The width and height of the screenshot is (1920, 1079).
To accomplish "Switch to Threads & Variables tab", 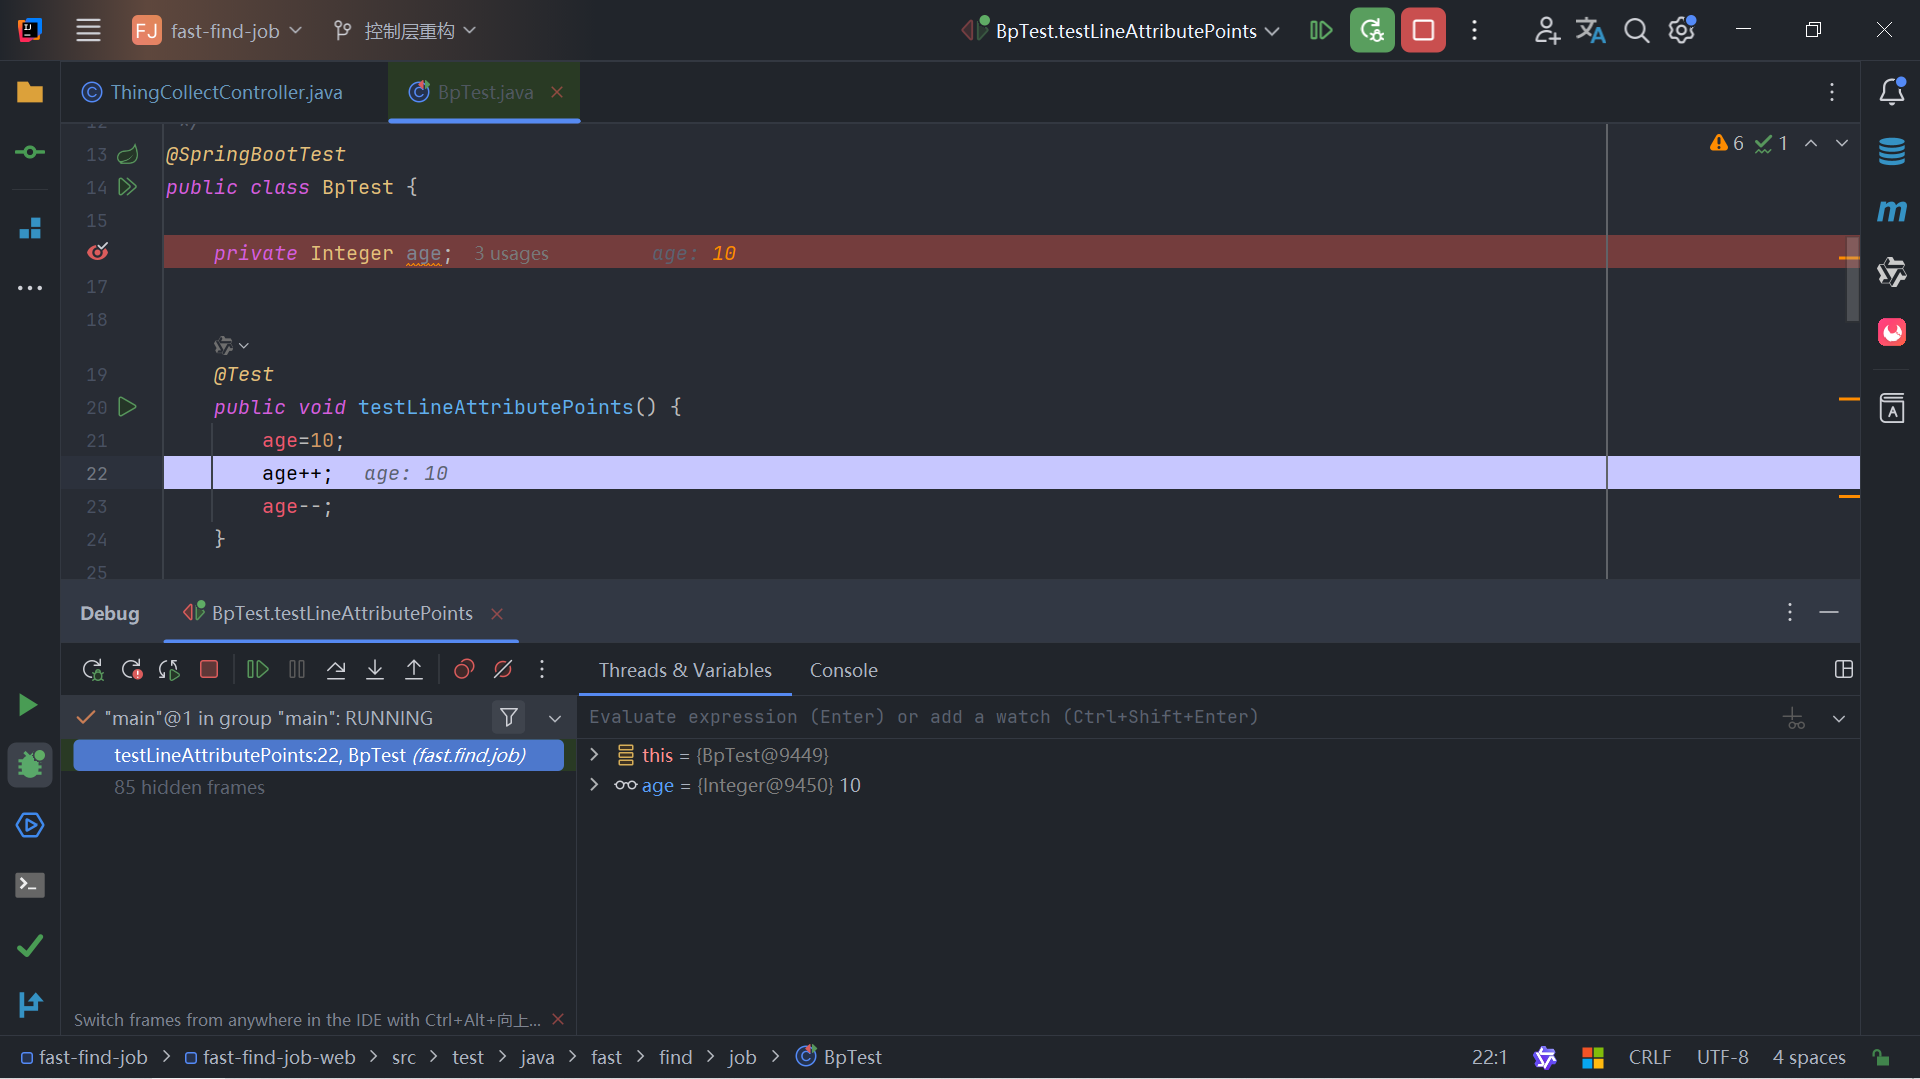I will (x=685, y=670).
